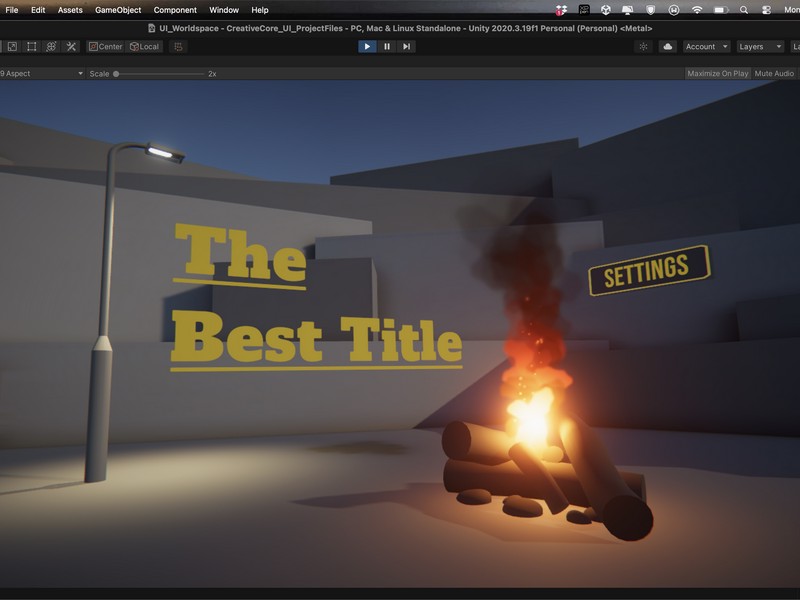Open the Window menu
Image resolution: width=800 pixels, height=600 pixels.
(x=224, y=10)
